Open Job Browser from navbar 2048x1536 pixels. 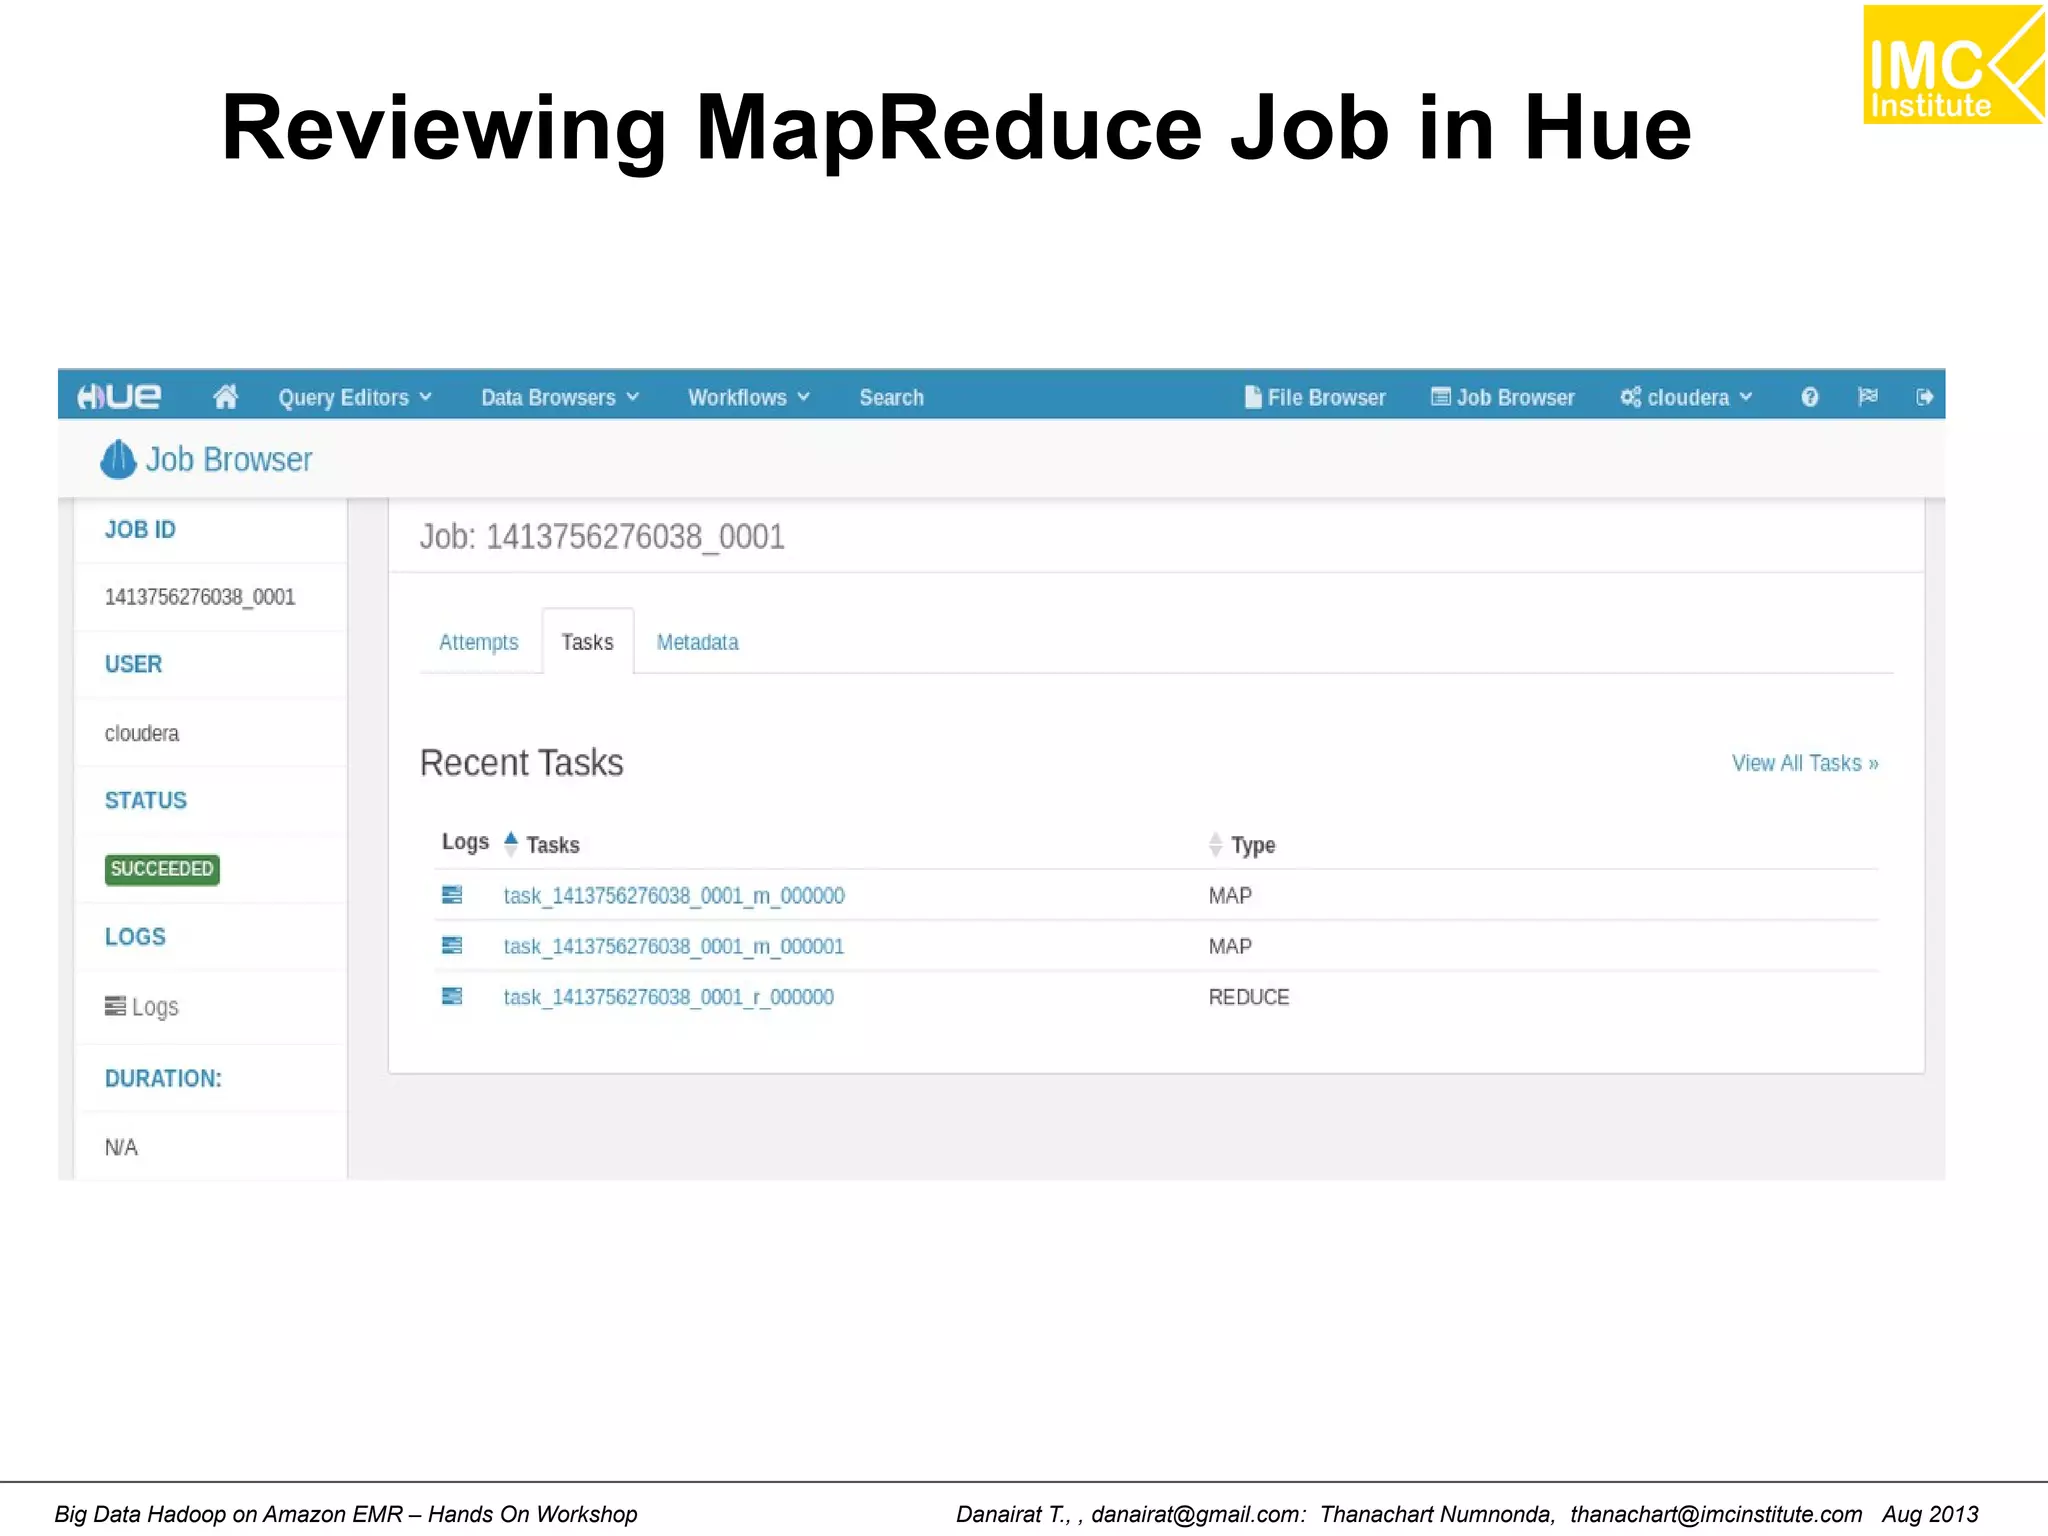pos(1503,398)
